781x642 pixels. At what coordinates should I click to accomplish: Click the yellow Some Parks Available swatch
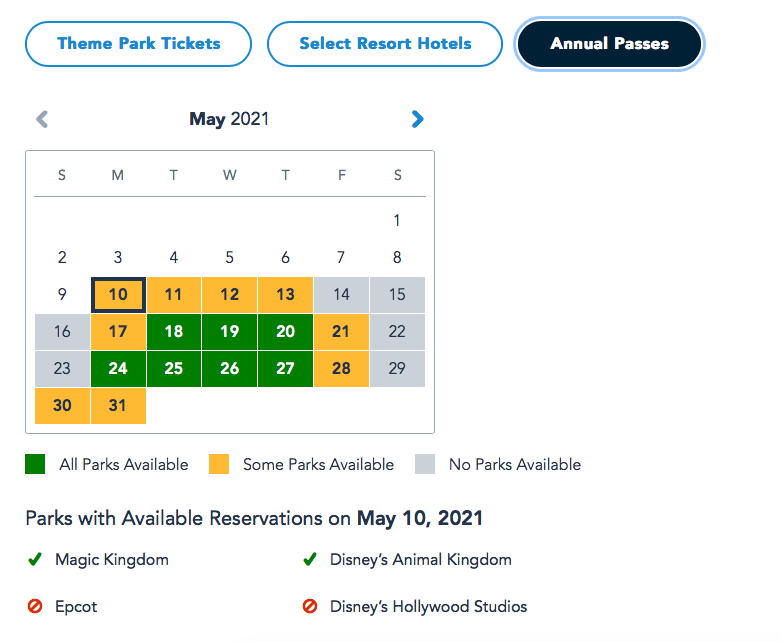tap(219, 464)
